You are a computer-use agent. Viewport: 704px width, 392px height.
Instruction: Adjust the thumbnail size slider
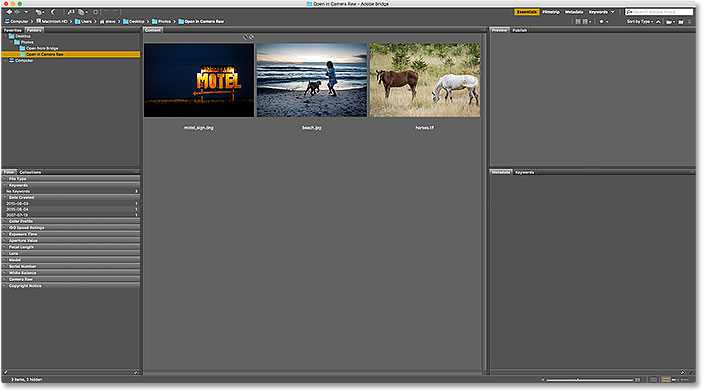tap(578, 380)
